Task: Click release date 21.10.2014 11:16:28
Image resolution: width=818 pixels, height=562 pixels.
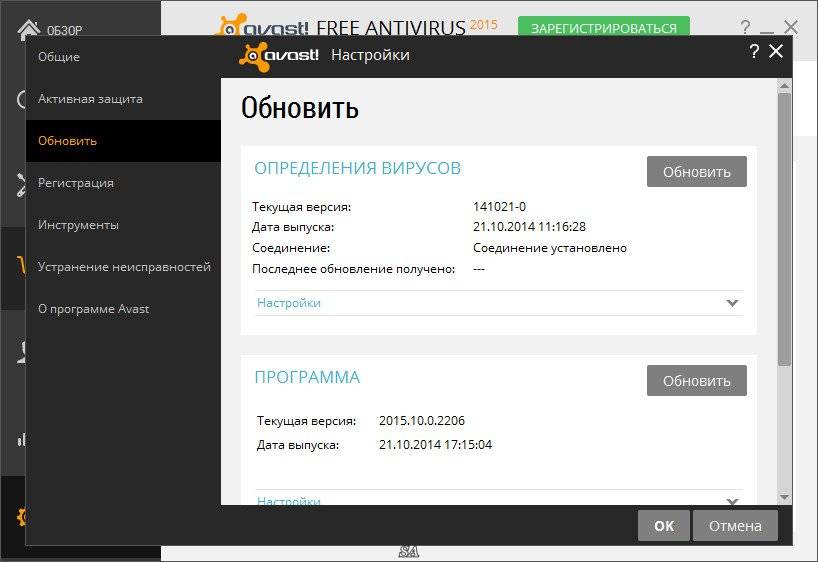Action: pos(529,226)
